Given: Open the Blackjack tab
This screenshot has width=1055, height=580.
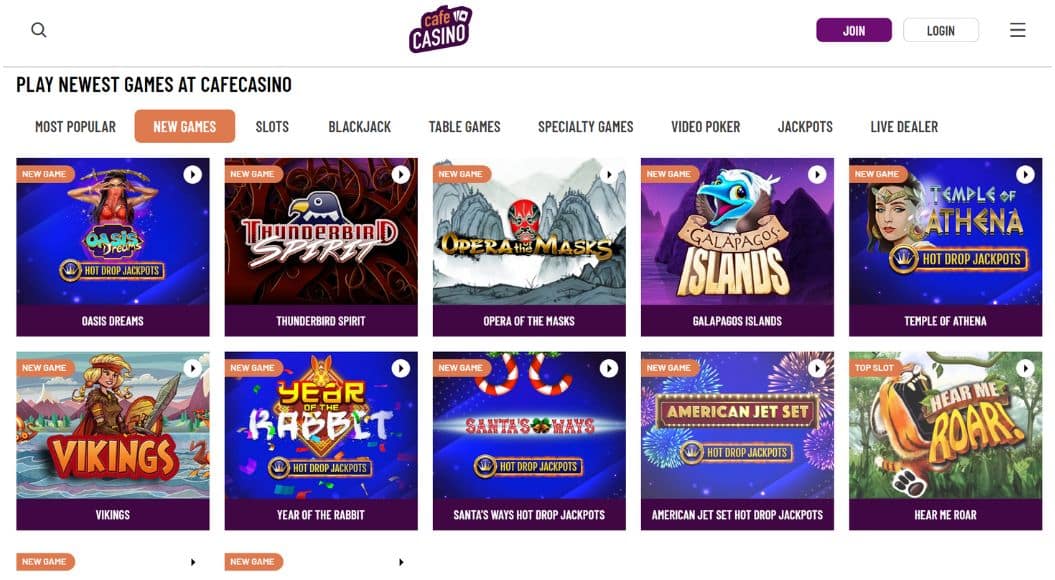Looking at the screenshot, I should (x=359, y=126).
